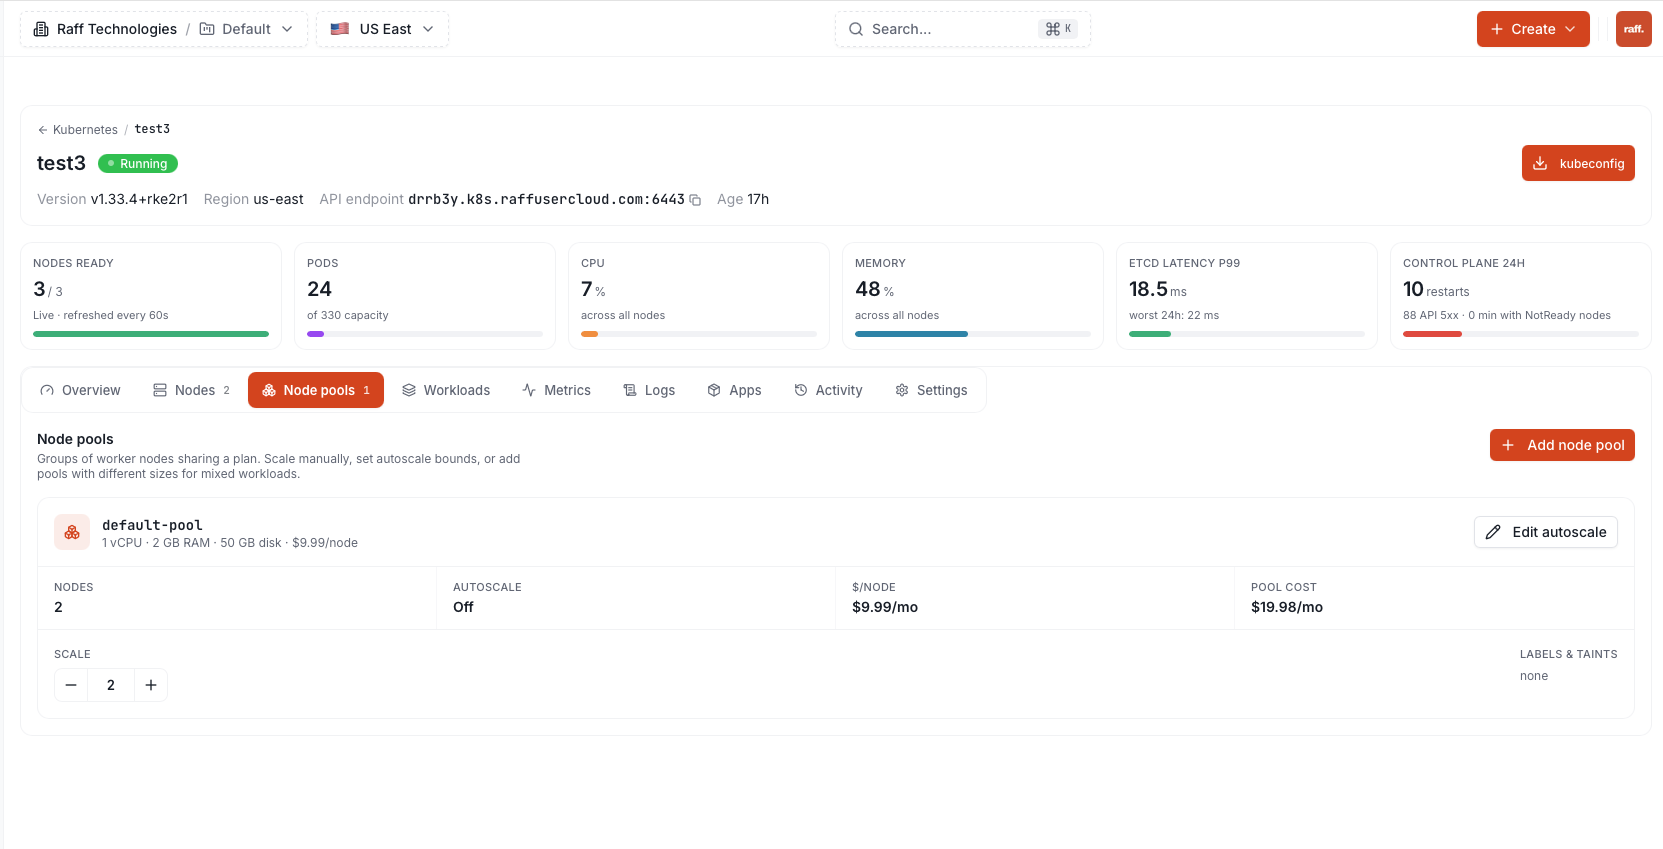The width and height of the screenshot is (1663, 849).
Task: Click the Node pools cluster icon in tab
Action: tap(269, 390)
